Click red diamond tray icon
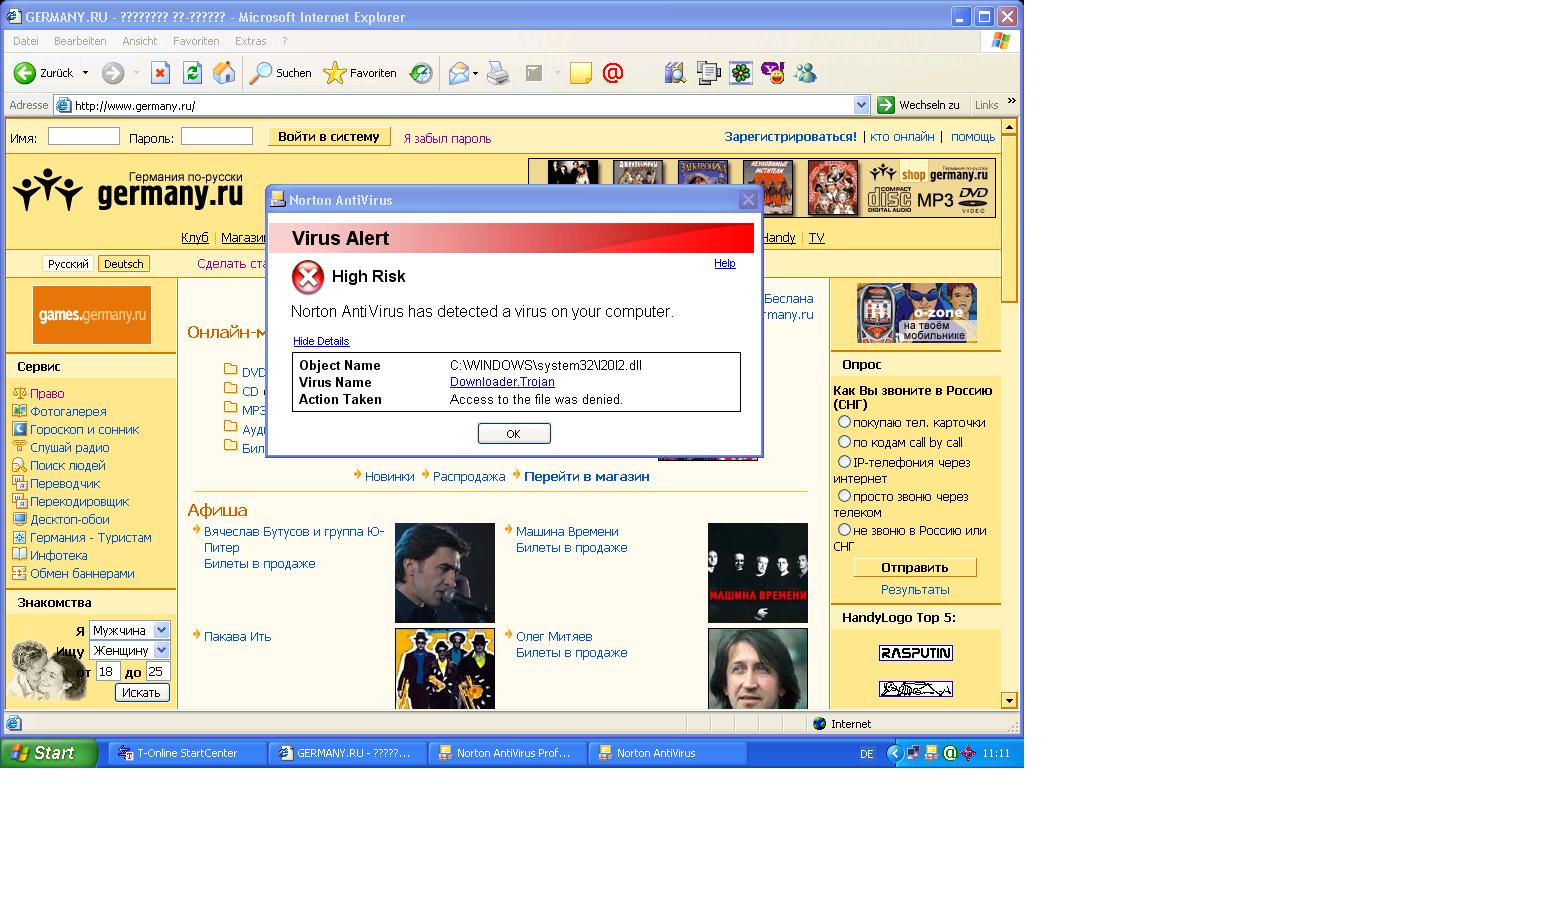 click(968, 753)
